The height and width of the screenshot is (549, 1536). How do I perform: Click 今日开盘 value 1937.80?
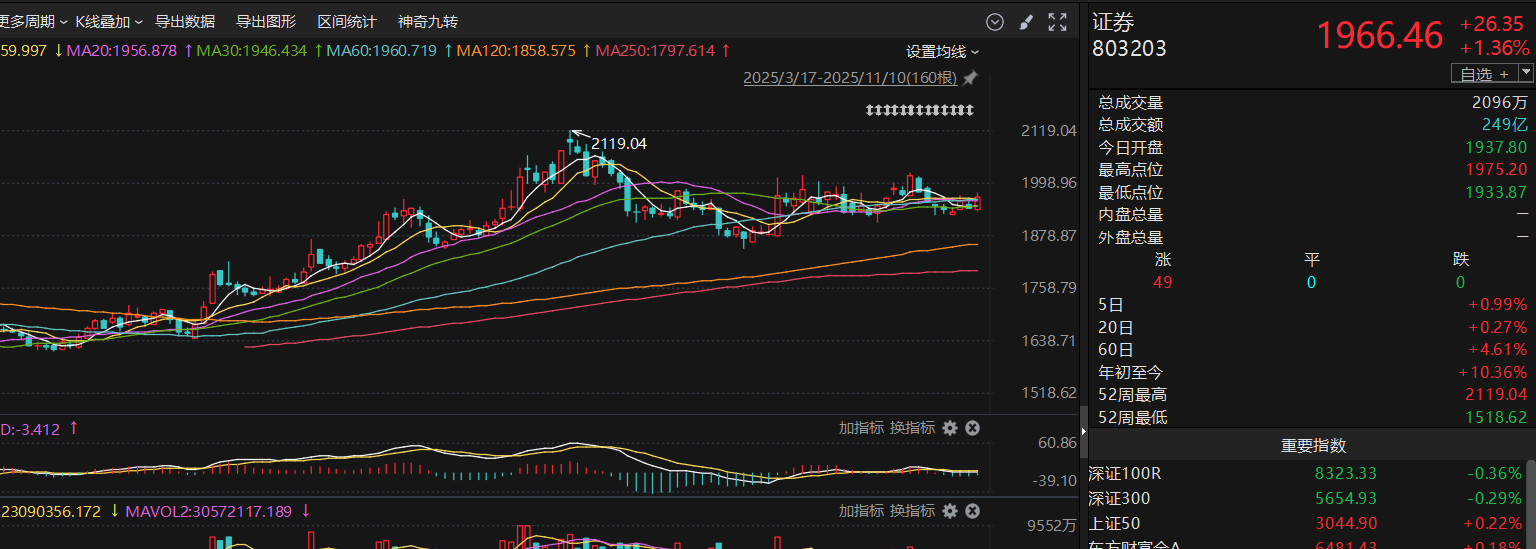[1498, 147]
